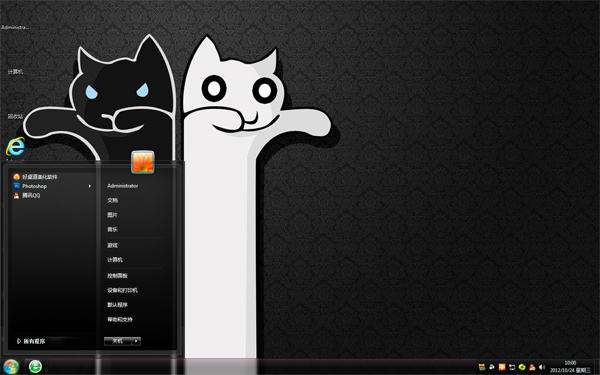
Task: Click the 好桌面美化软件 orange icon
Action: (16, 177)
